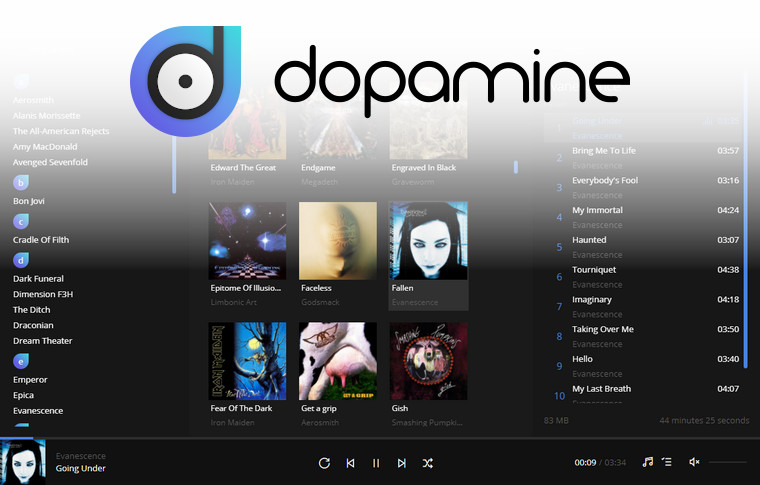Pause the current song
The width and height of the screenshot is (760, 485).
[x=376, y=463]
